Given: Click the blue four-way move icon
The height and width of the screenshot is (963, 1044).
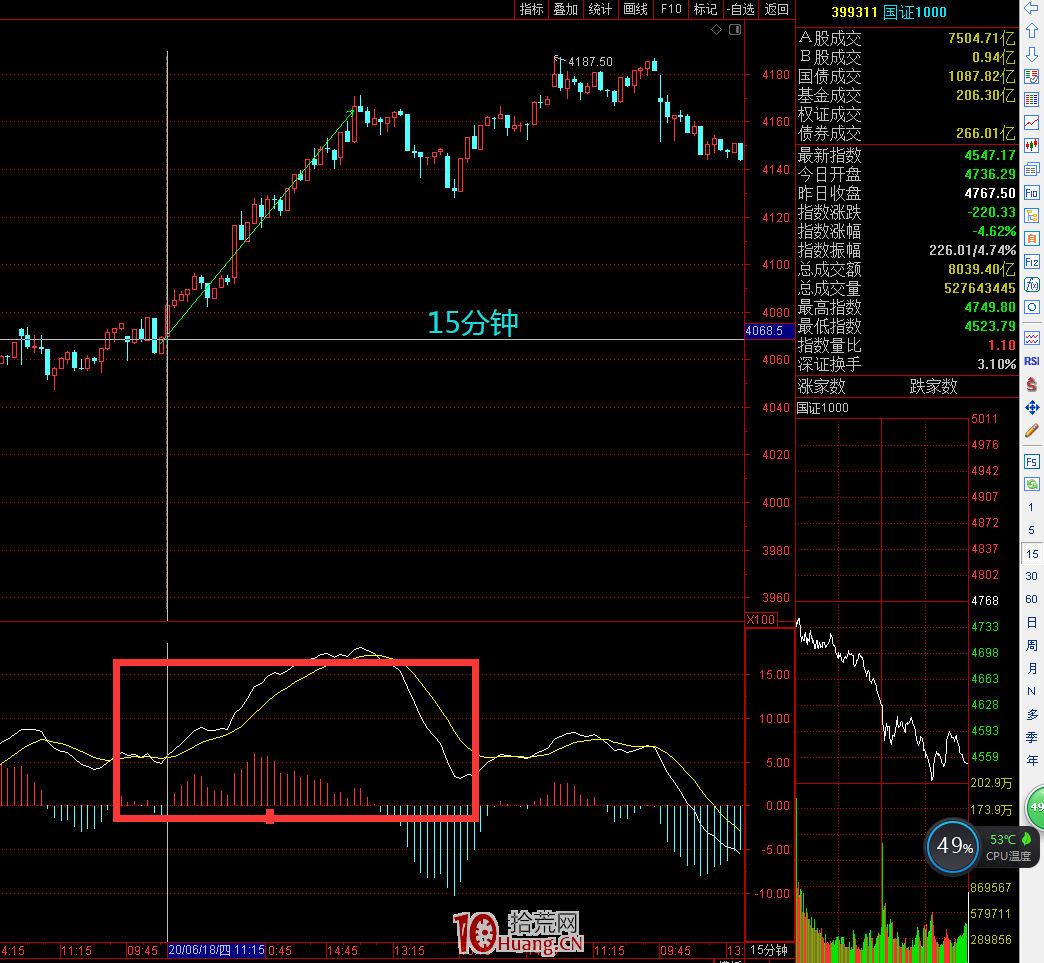Looking at the screenshot, I should click(x=1031, y=407).
